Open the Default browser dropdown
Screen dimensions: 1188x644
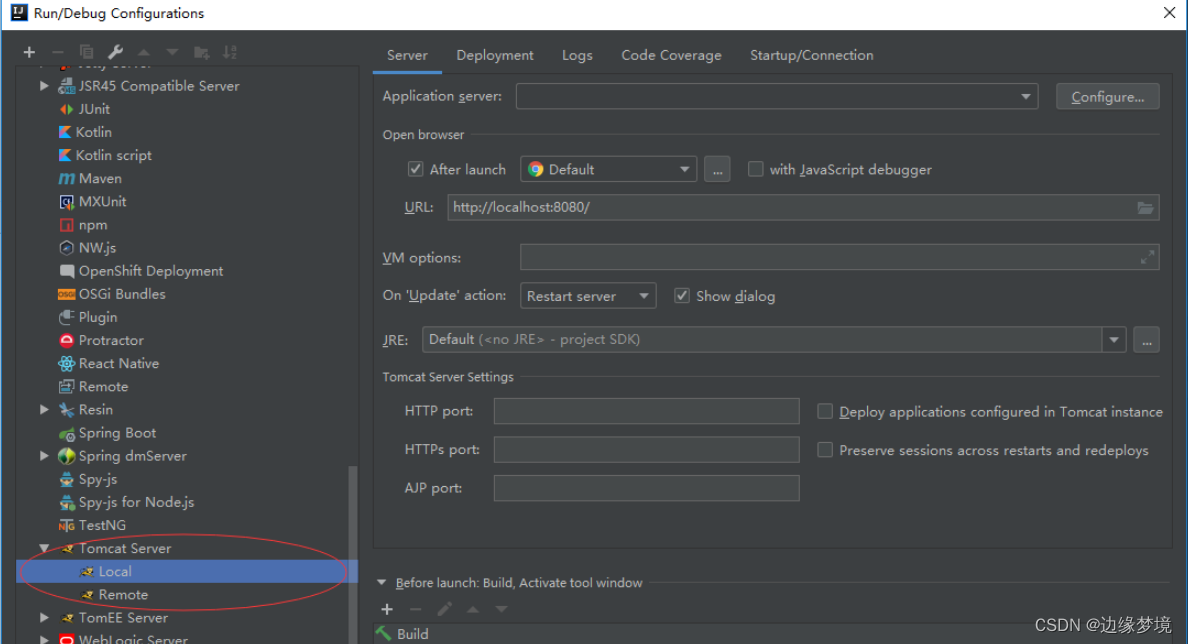pos(608,169)
